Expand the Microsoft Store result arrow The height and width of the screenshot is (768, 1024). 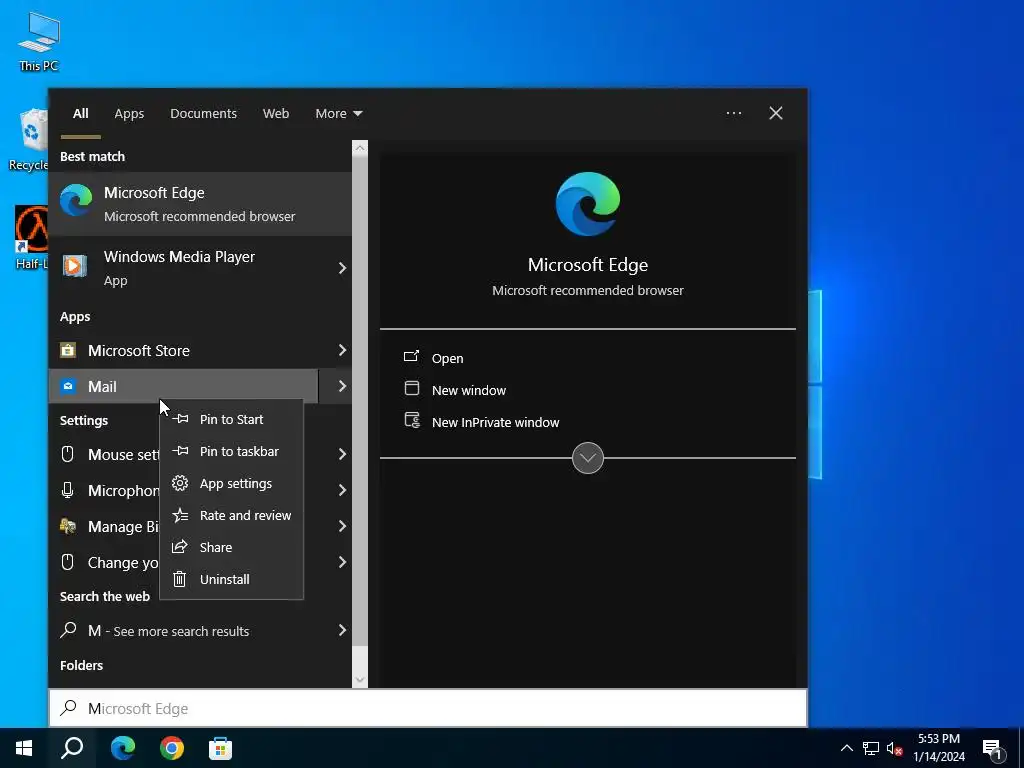tap(342, 351)
